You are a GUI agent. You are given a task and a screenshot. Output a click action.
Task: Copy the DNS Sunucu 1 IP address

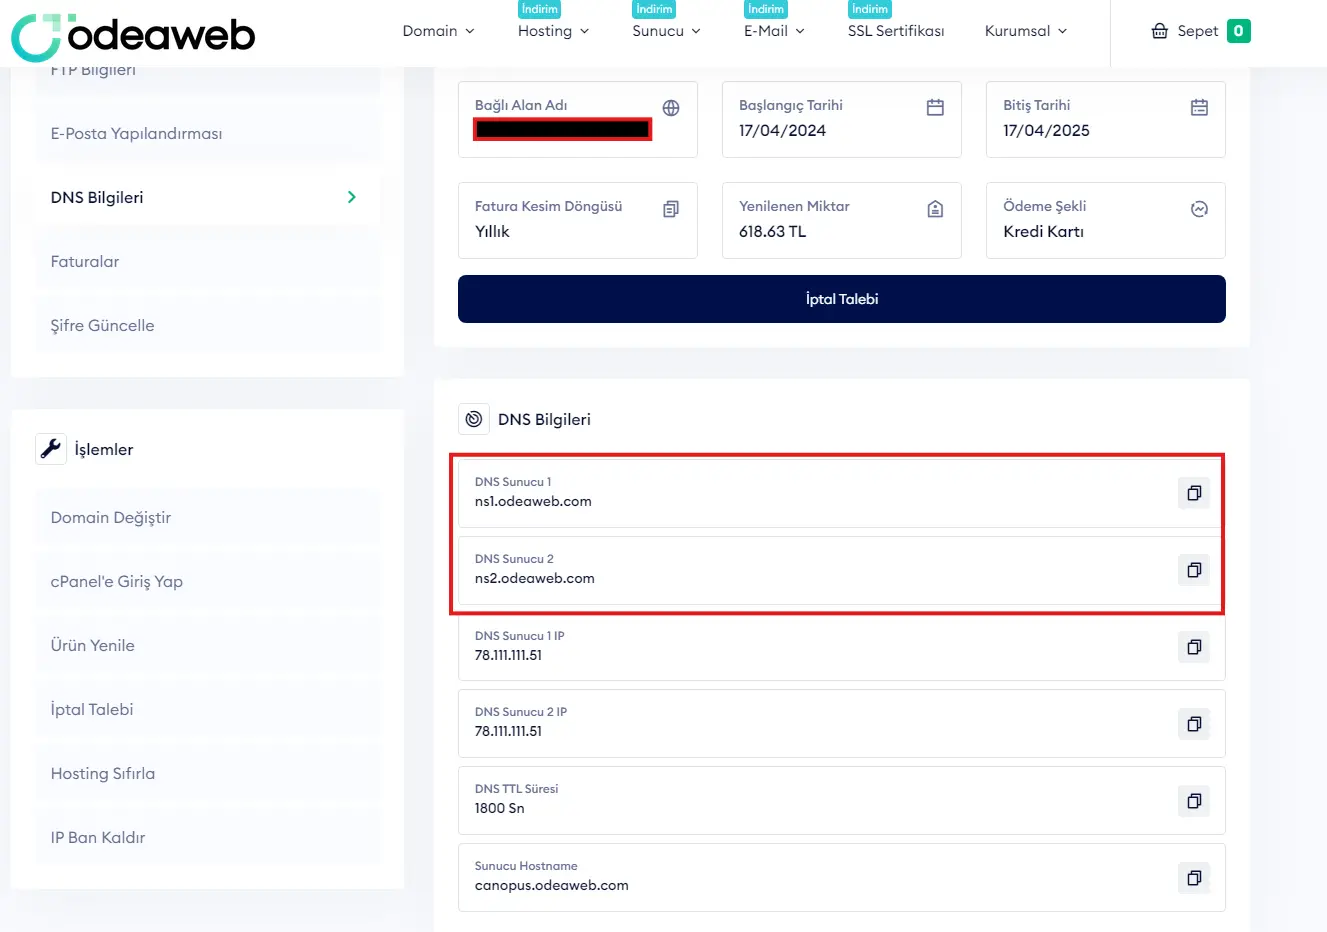pyautogui.click(x=1194, y=647)
